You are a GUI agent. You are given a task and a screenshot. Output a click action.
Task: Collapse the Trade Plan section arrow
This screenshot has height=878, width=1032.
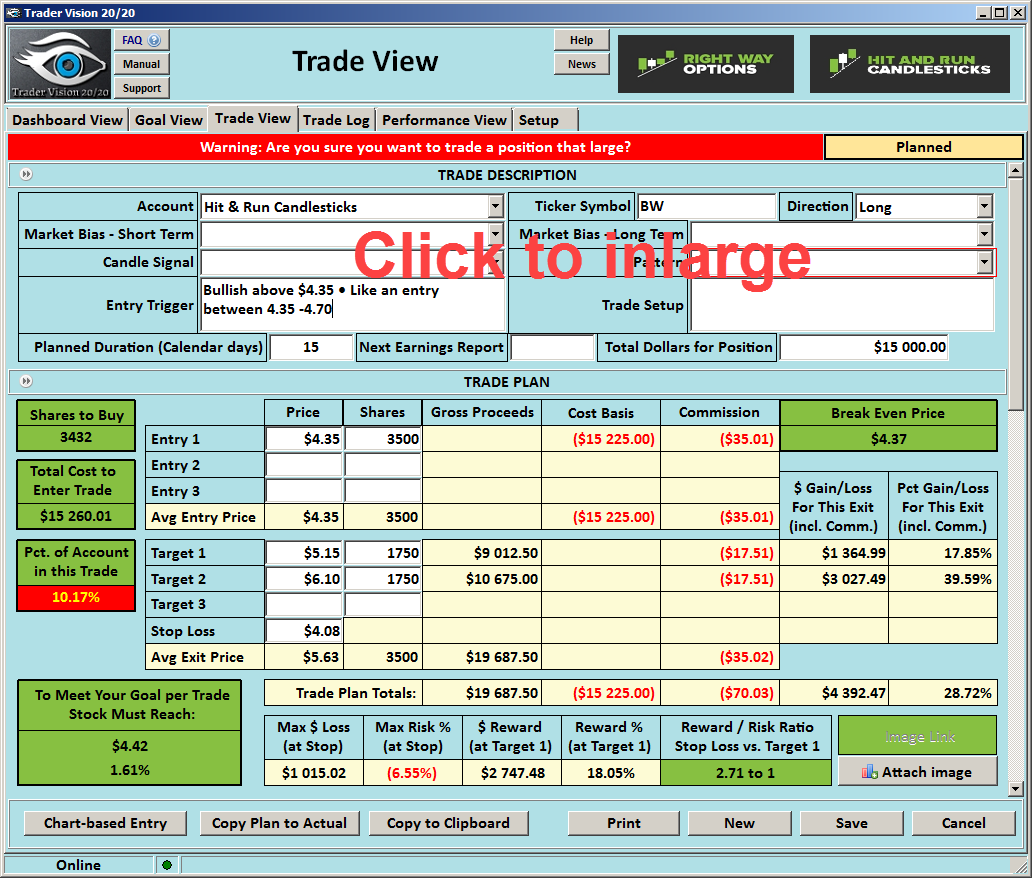[26, 382]
